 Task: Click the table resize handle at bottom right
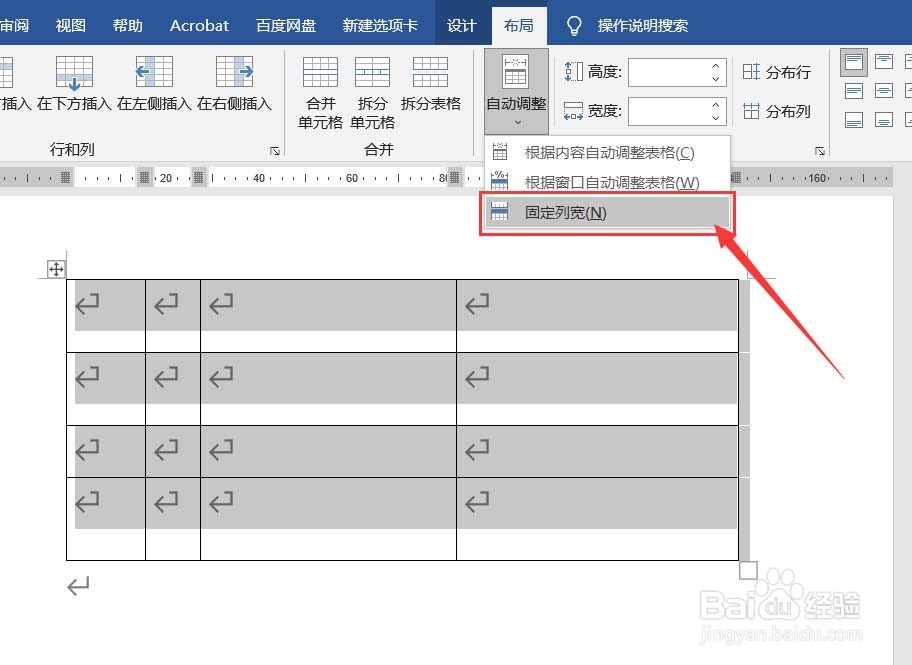749,570
